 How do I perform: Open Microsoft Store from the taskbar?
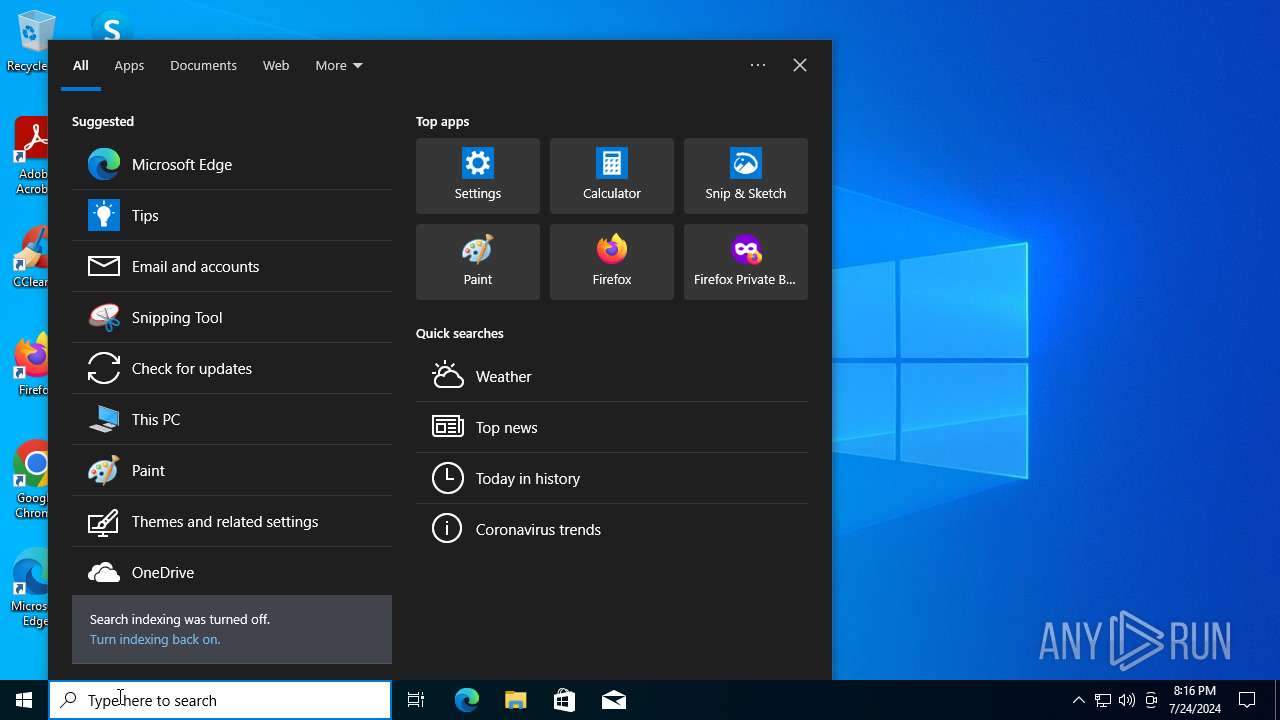(x=565, y=700)
